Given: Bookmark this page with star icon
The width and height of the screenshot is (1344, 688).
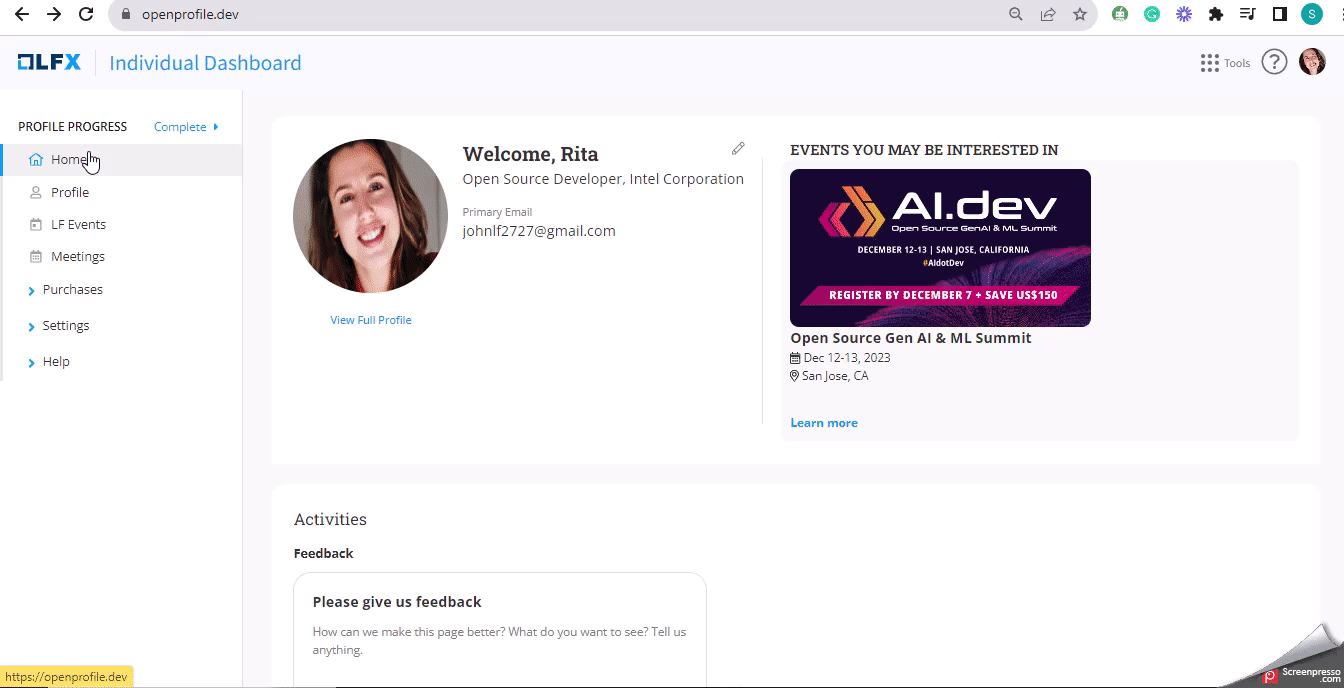Looking at the screenshot, I should [1080, 14].
